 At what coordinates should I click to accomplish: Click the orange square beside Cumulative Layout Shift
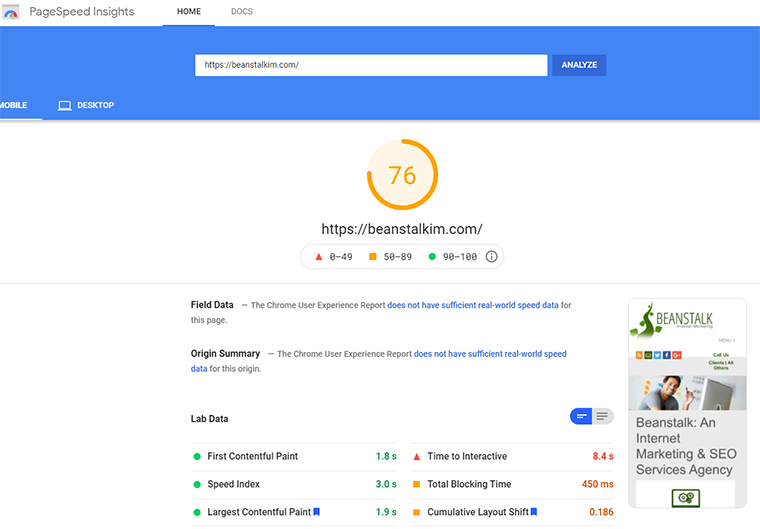click(416, 512)
